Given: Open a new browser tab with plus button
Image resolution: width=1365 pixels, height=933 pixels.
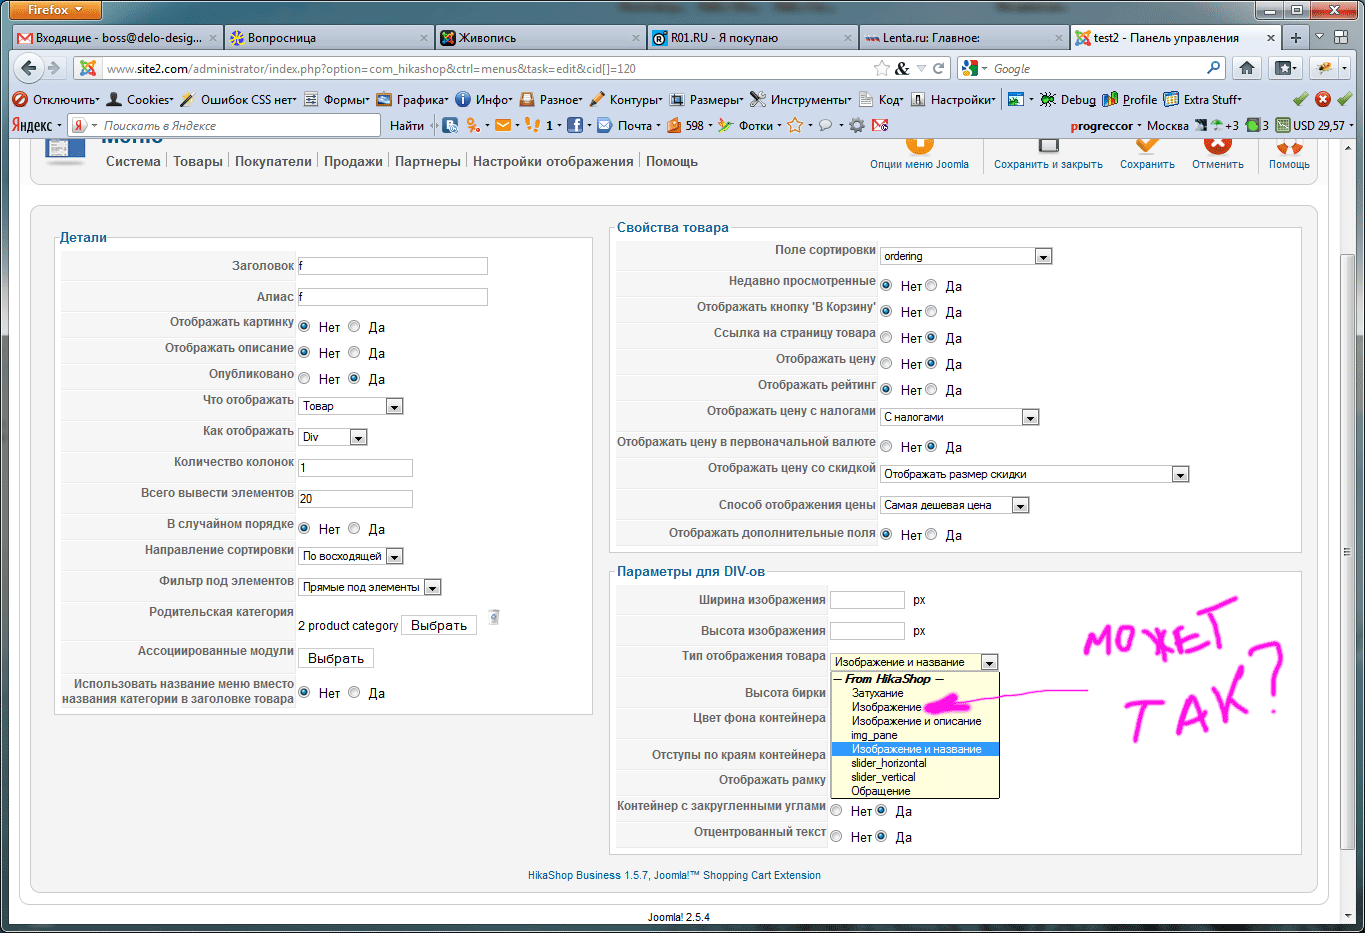Looking at the screenshot, I should pyautogui.click(x=1295, y=38).
